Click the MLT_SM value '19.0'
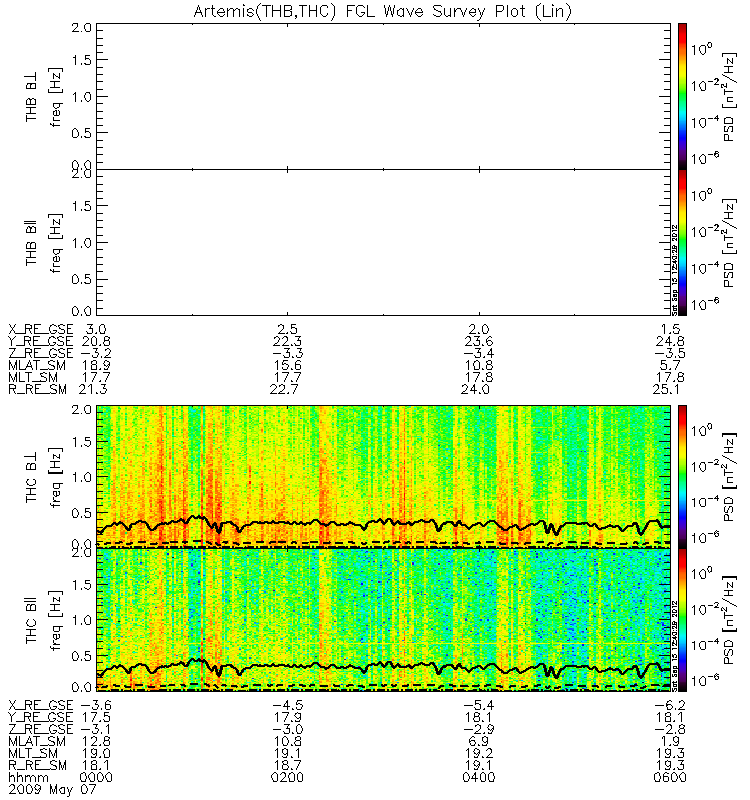Screen dimensions: 750x800 click(x=96, y=753)
